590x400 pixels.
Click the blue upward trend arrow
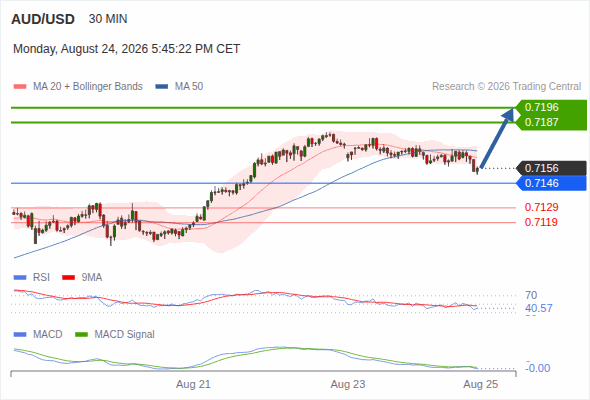point(497,138)
